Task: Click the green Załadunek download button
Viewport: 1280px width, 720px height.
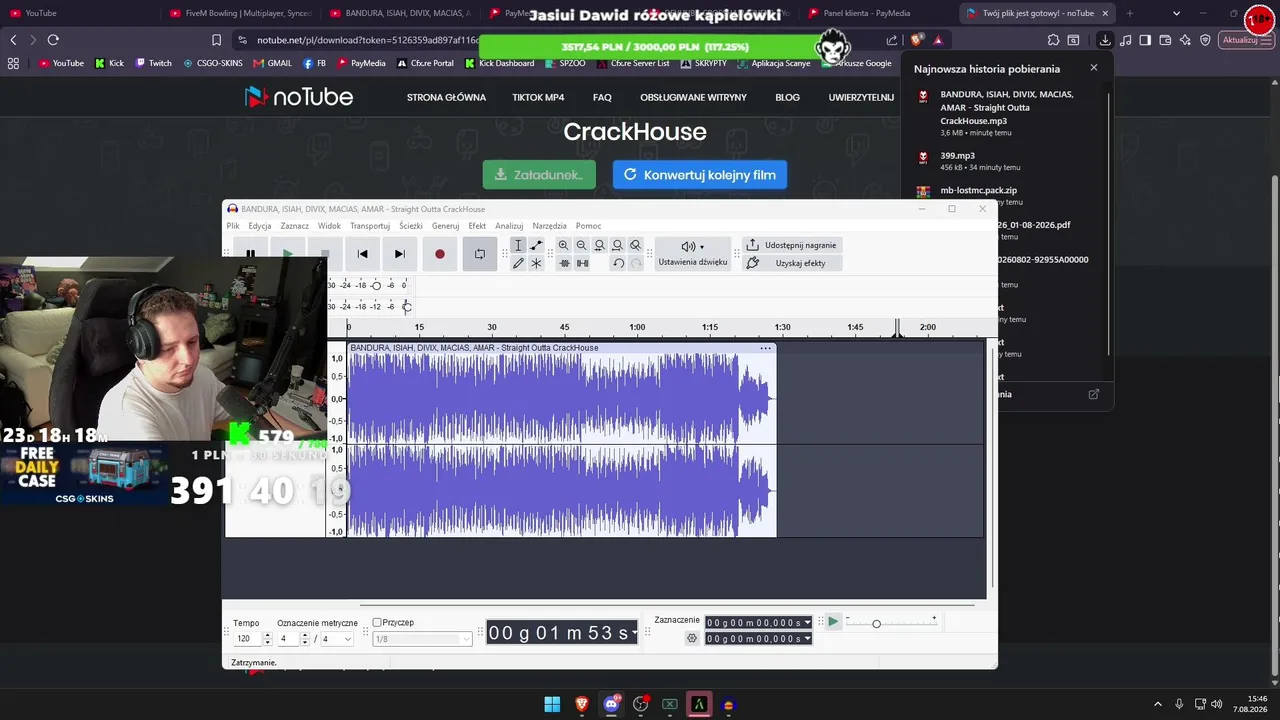Action: 539,174
